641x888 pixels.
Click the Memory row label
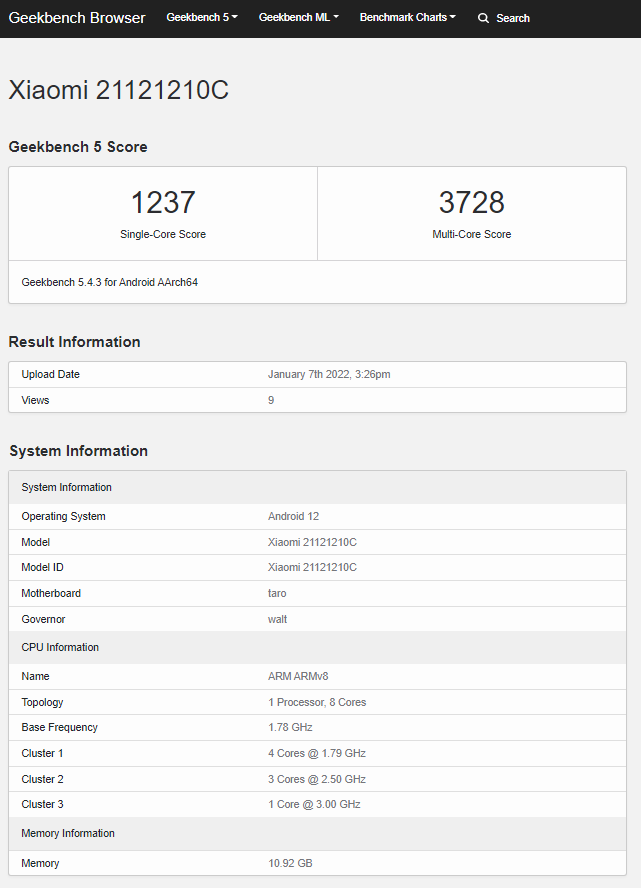(x=40, y=863)
